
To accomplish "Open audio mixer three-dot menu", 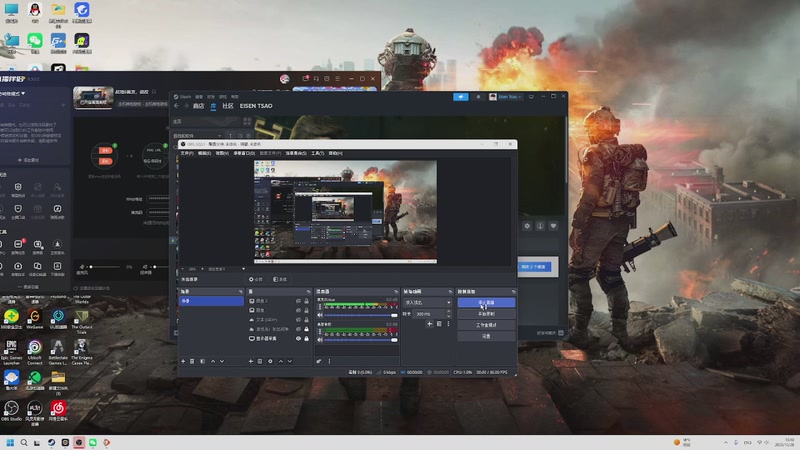I will click(329, 361).
